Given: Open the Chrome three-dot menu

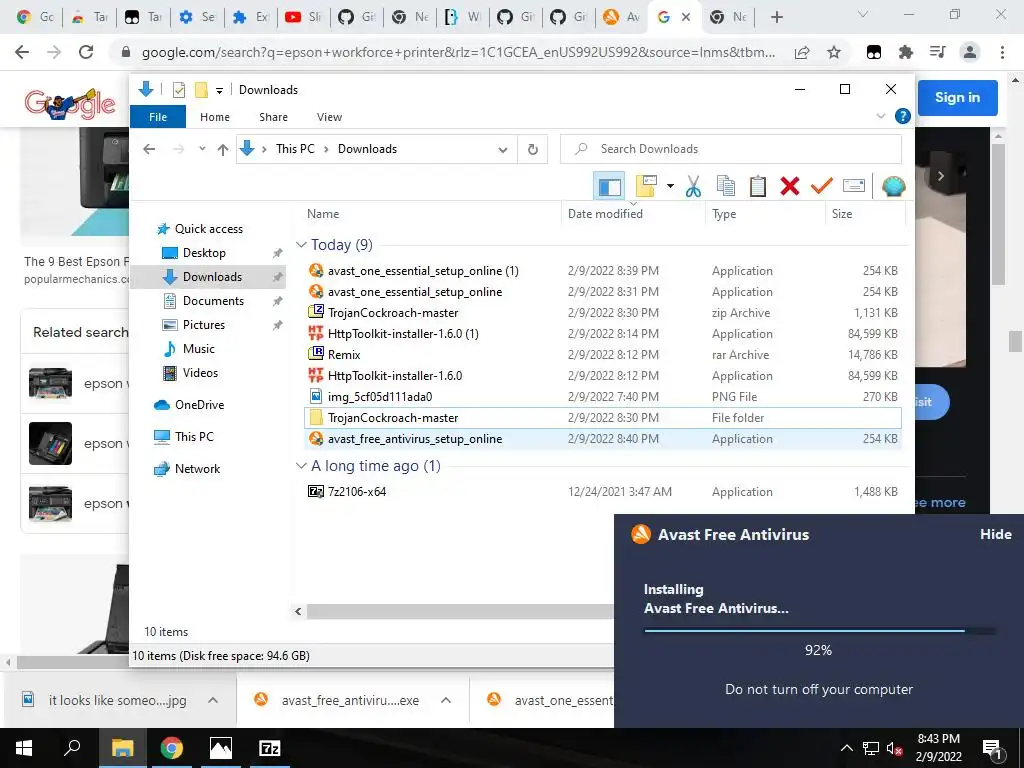Looking at the screenshot, I should (1002, 53).
